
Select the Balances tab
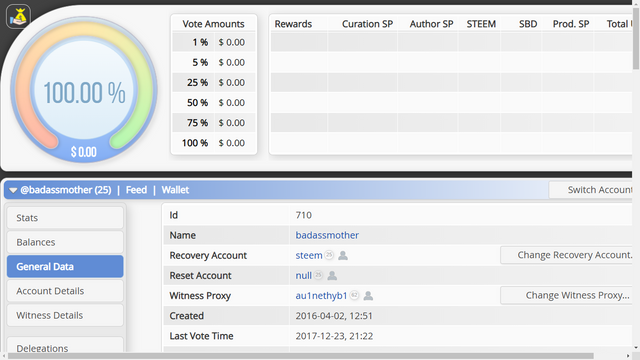(65, 242)
